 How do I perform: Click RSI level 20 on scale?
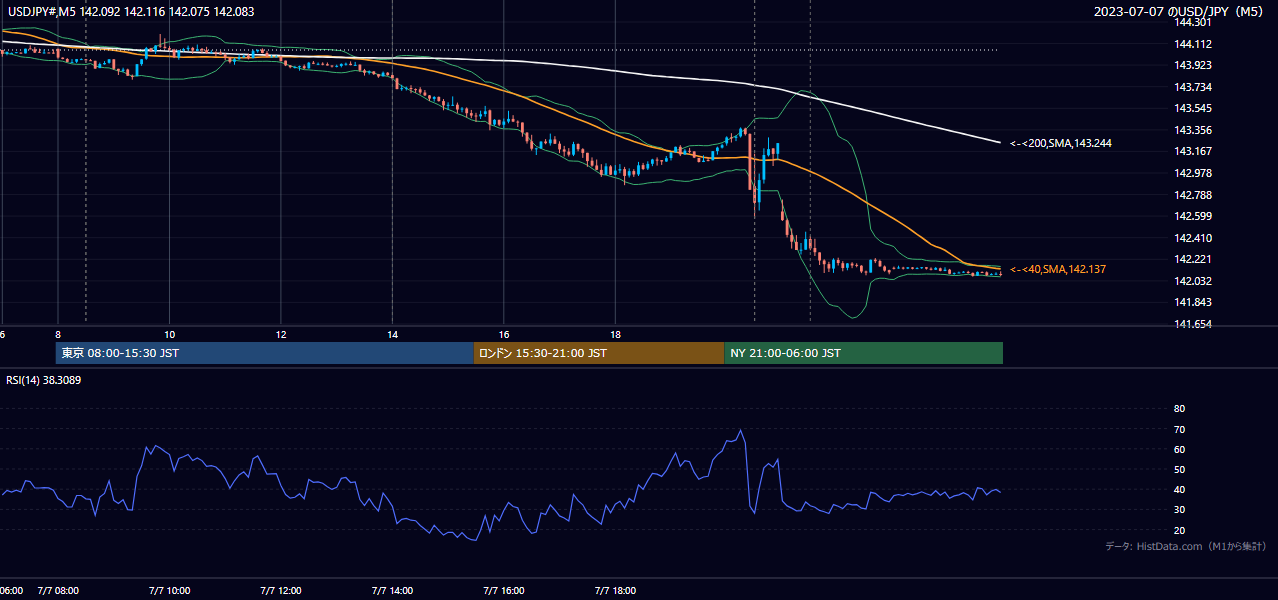[x=1179, y=530]
